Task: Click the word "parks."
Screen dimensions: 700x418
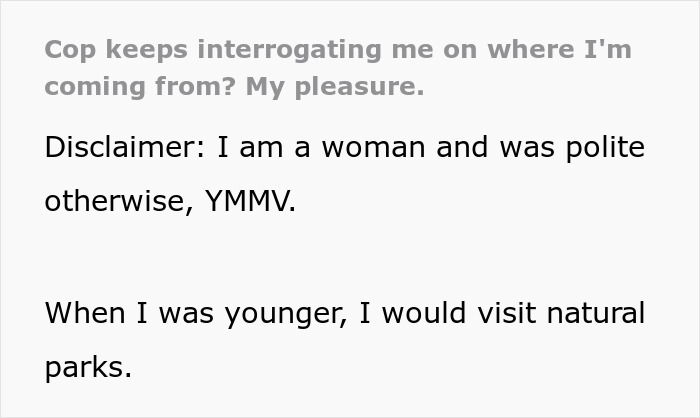Action: (x=88, y=366)
